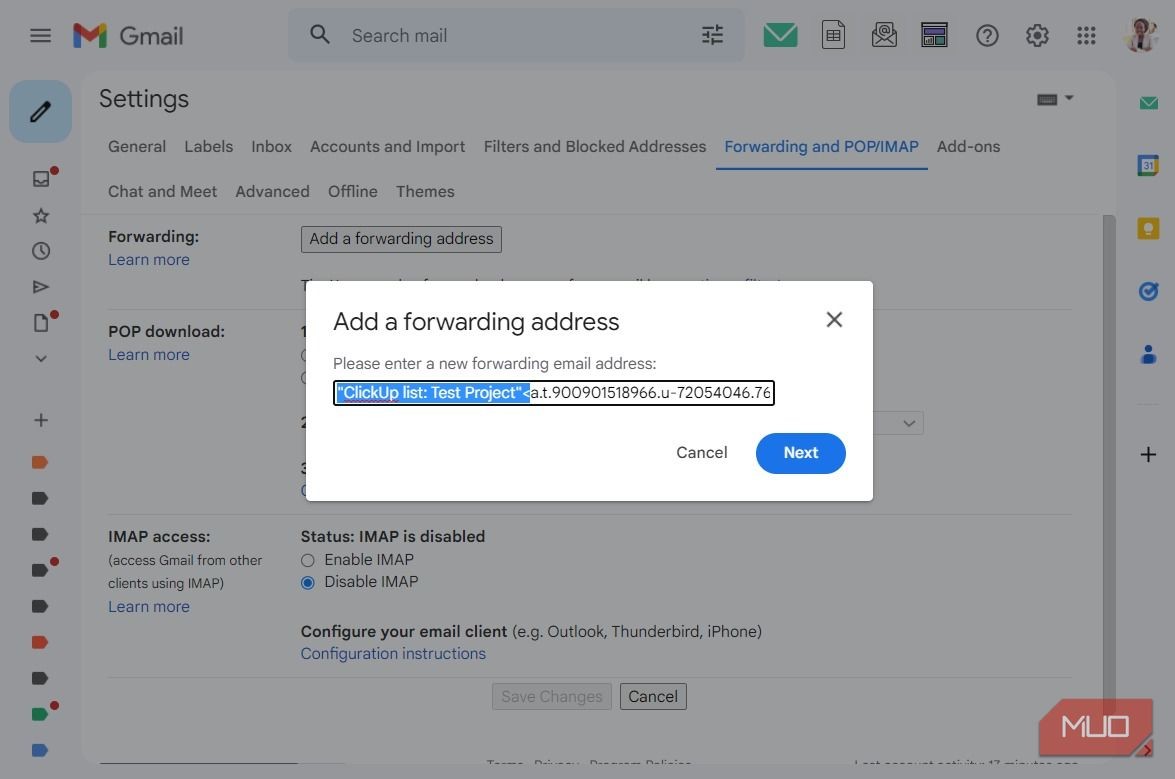Open the Chat and Meet tab
Image resolution: width=1175 pixels, height=779 pixels.
[x=162, y=192]
